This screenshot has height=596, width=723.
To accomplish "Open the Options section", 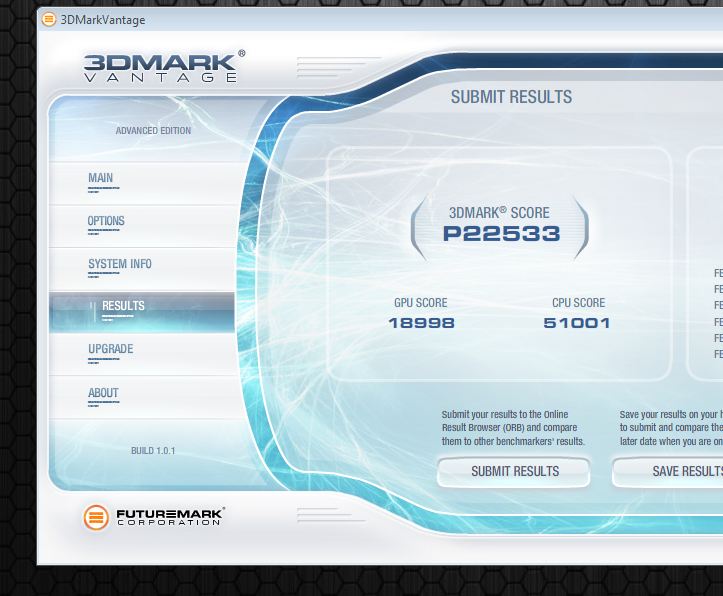I will 141,226.
